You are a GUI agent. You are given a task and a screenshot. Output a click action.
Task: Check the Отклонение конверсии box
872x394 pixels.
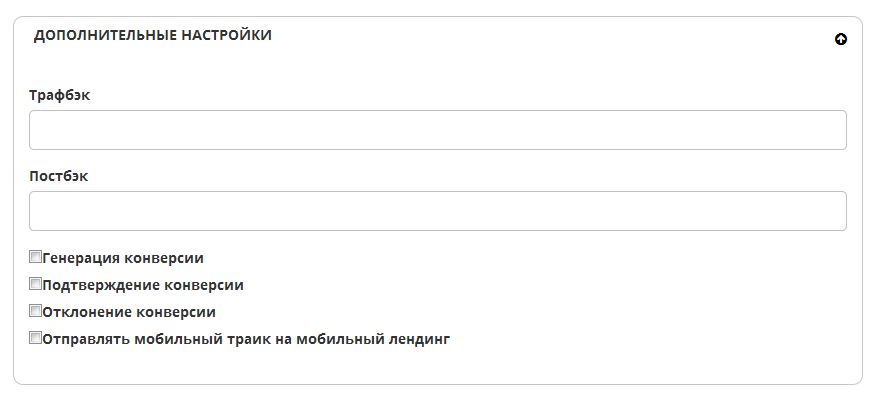click(x=36, y=311)
